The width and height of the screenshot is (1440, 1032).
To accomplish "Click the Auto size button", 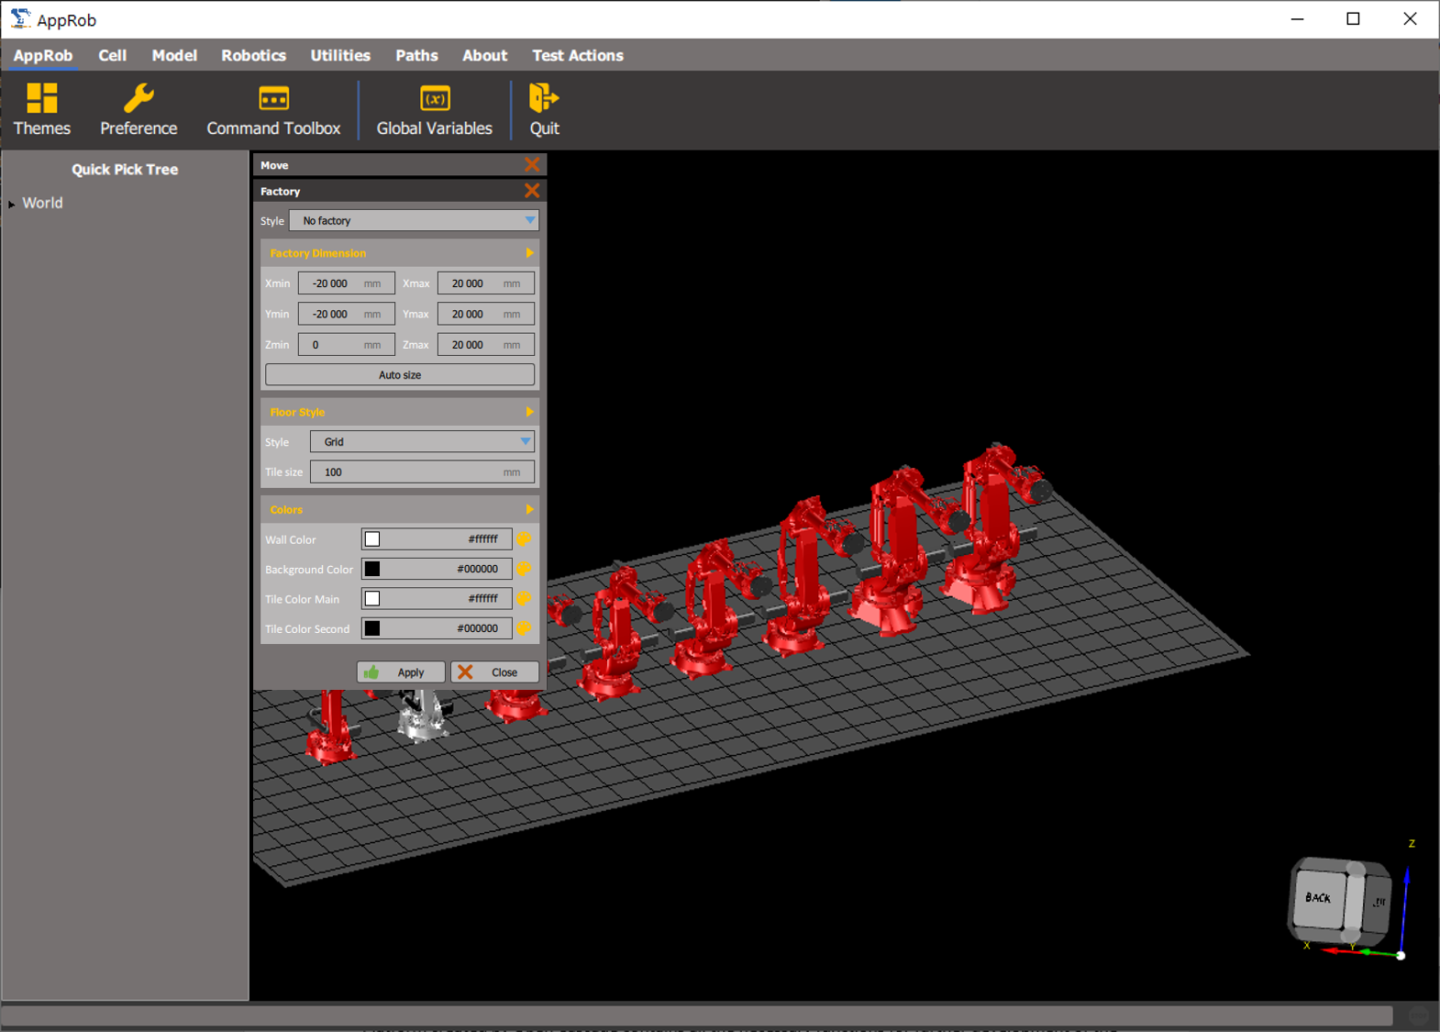I will [x=400, y=375].
